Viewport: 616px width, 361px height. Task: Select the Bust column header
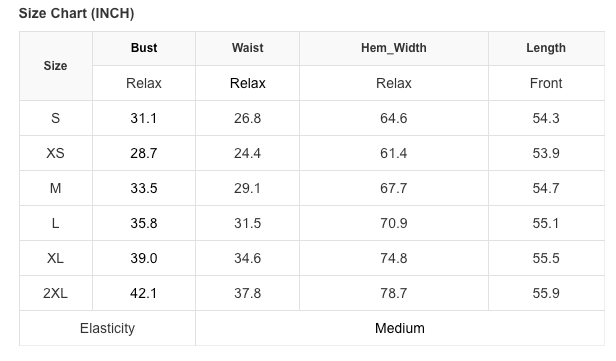tap(144, 48)
